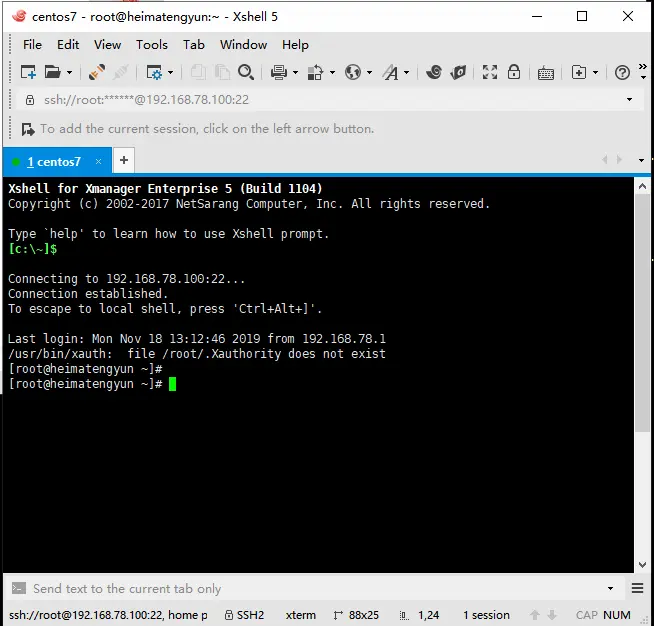
Task: Click the terminal vertical scrollbar thumb
Action: [642, 313]
